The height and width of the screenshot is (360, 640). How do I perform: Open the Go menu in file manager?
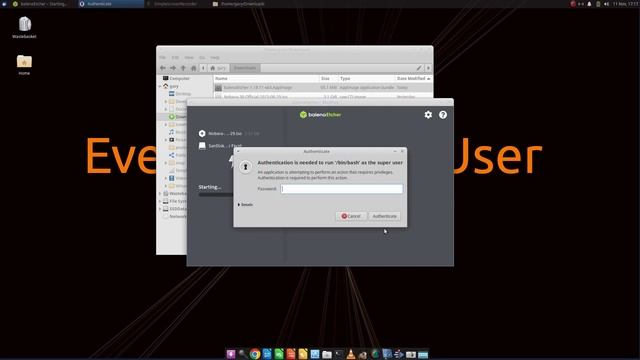click(202, 58)
